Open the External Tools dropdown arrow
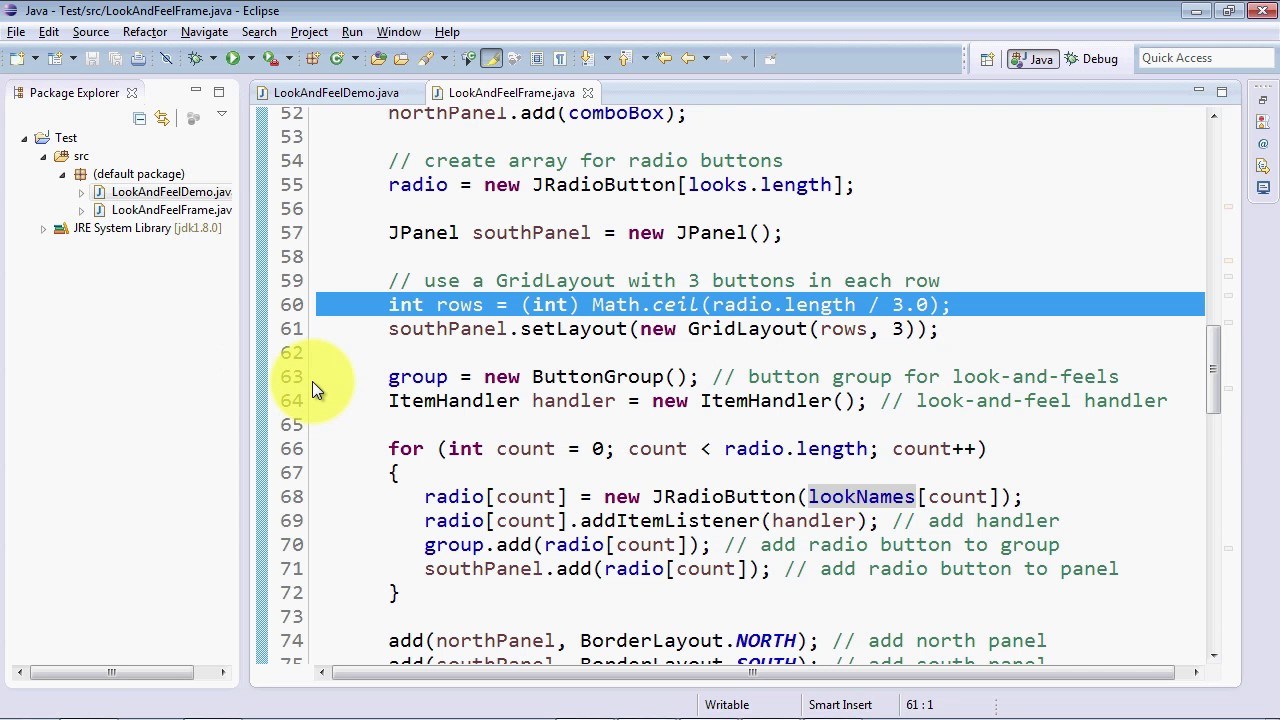Image resolution: width=1280 pixels, height=720 pixels. point(289,58)
